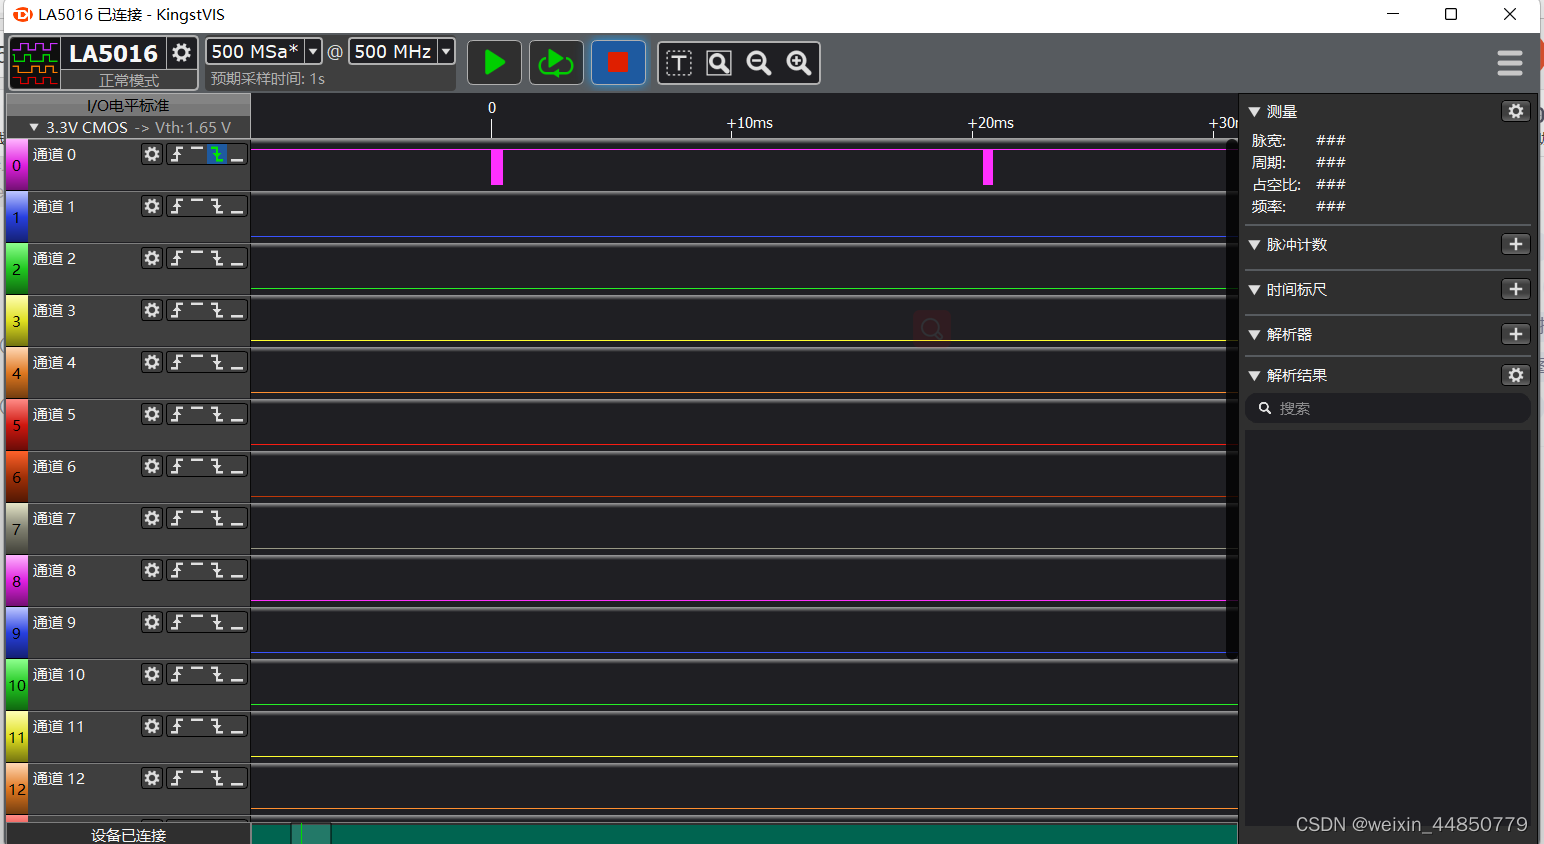Set falling edge trigger on 通道 6
1544x844 pixels.
(x=217, y=466)
